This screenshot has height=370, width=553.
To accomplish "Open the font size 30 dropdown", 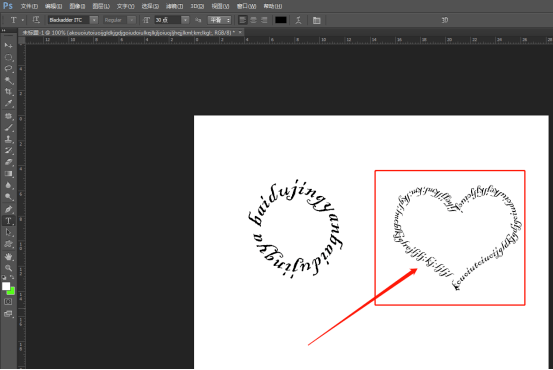I will 185,20.
